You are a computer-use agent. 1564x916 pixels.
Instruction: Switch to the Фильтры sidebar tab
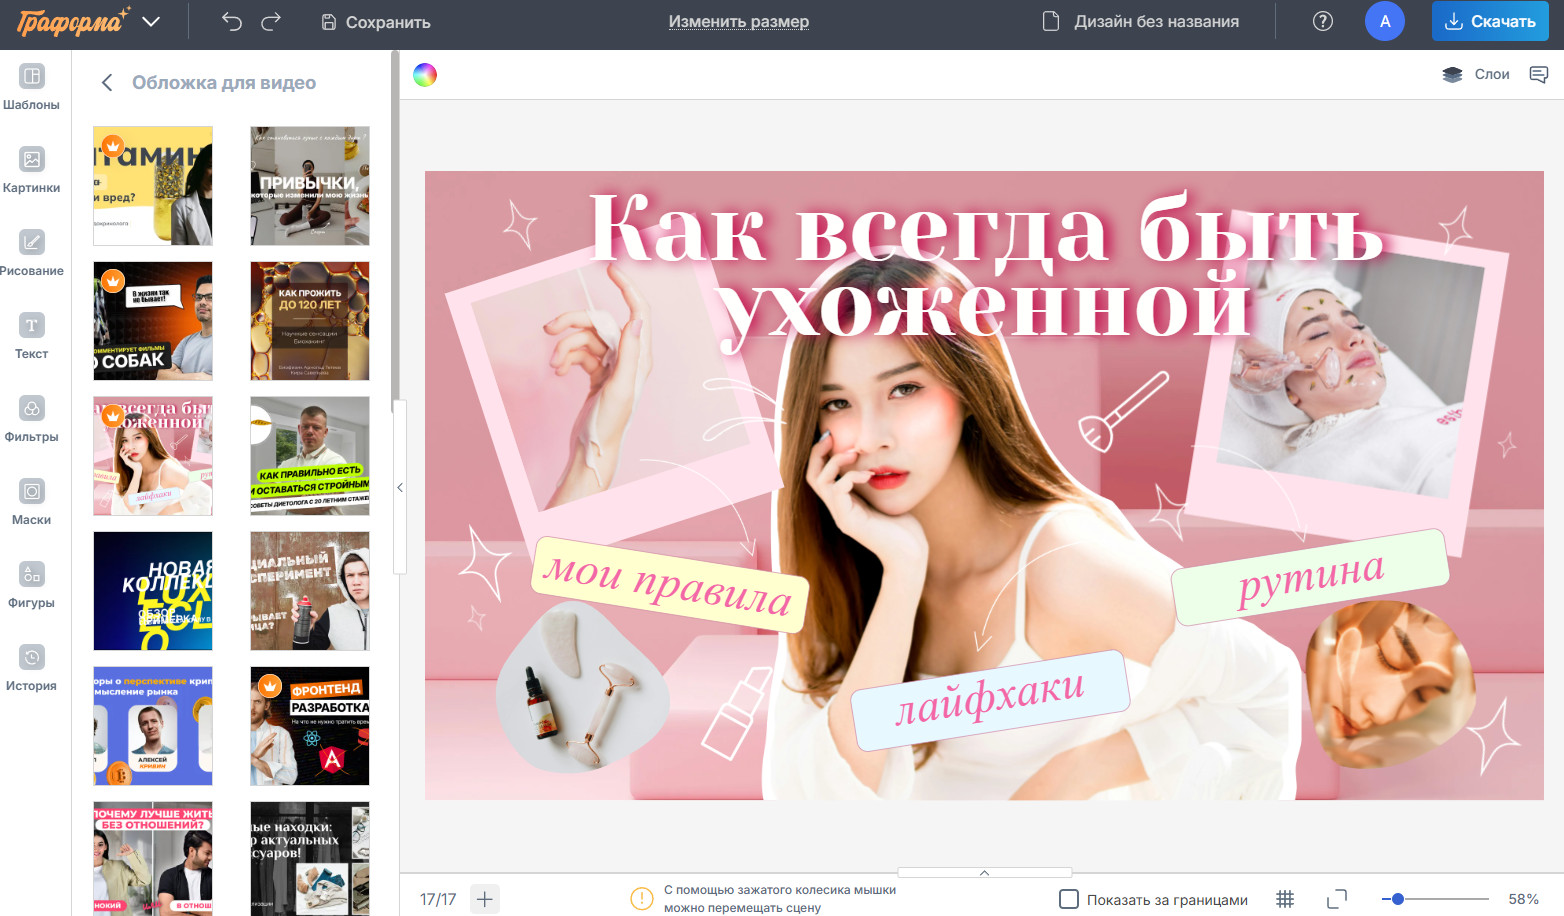(x=31, y=419)
